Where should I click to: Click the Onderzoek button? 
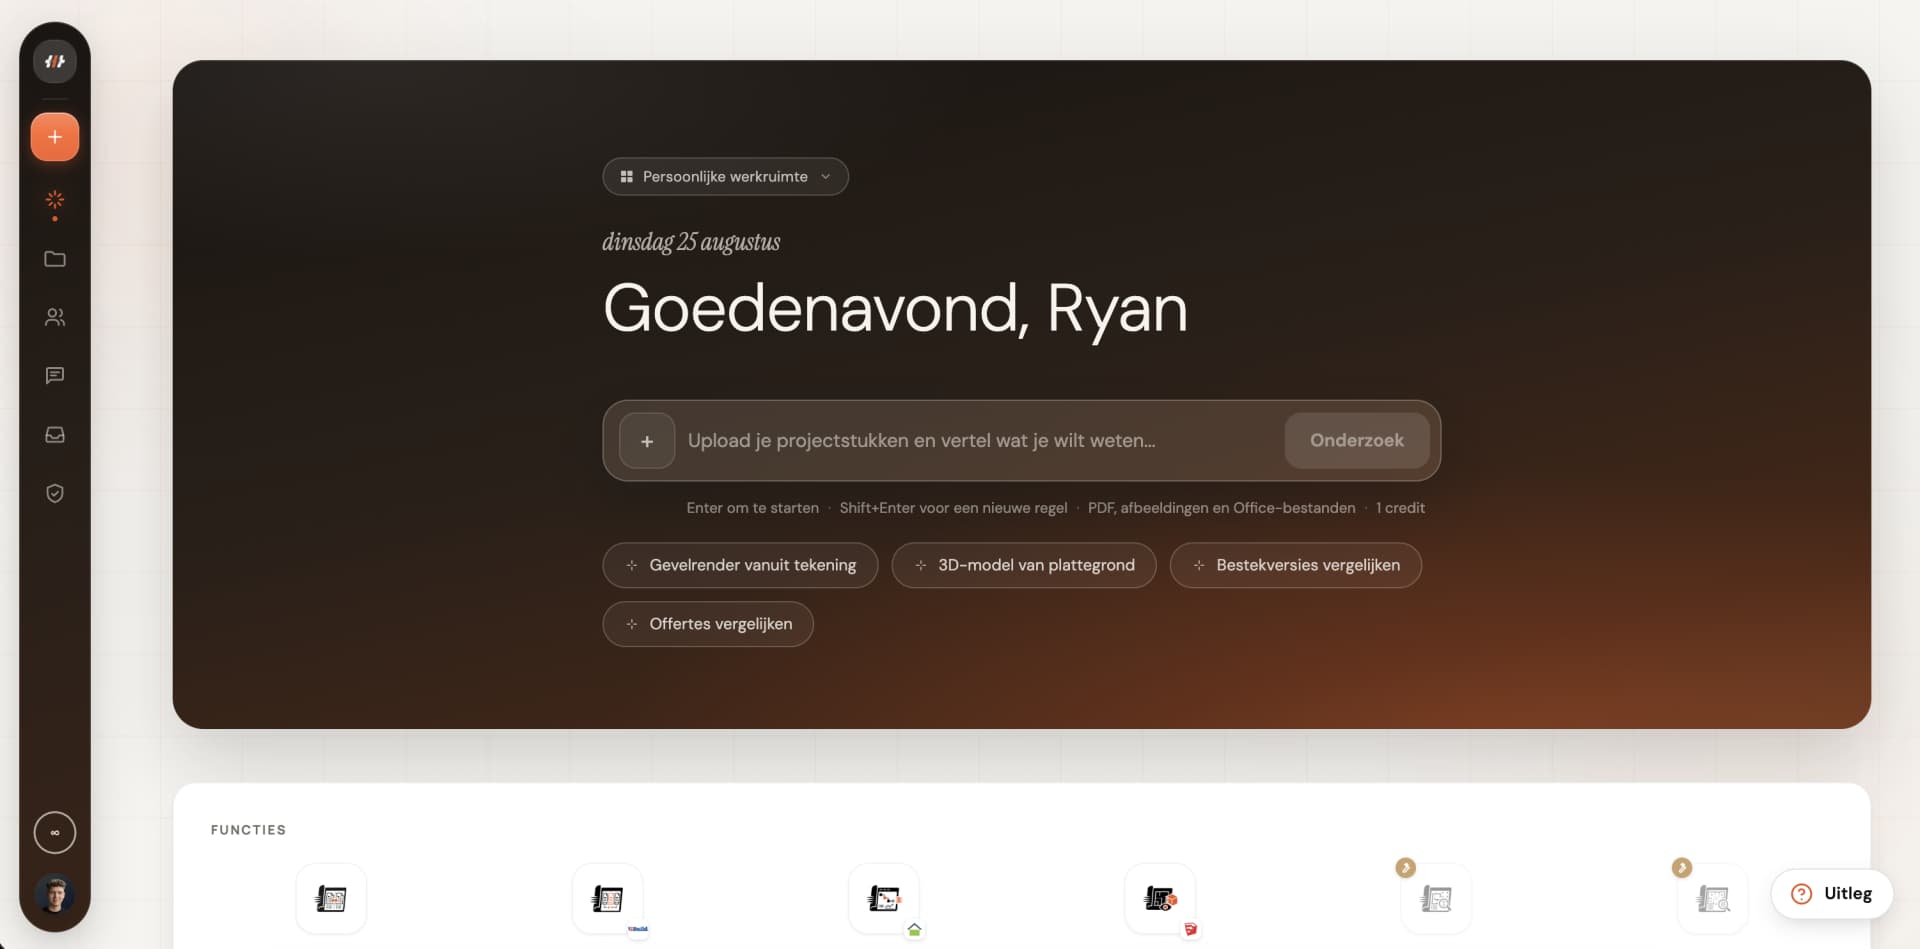(1357, 441)
